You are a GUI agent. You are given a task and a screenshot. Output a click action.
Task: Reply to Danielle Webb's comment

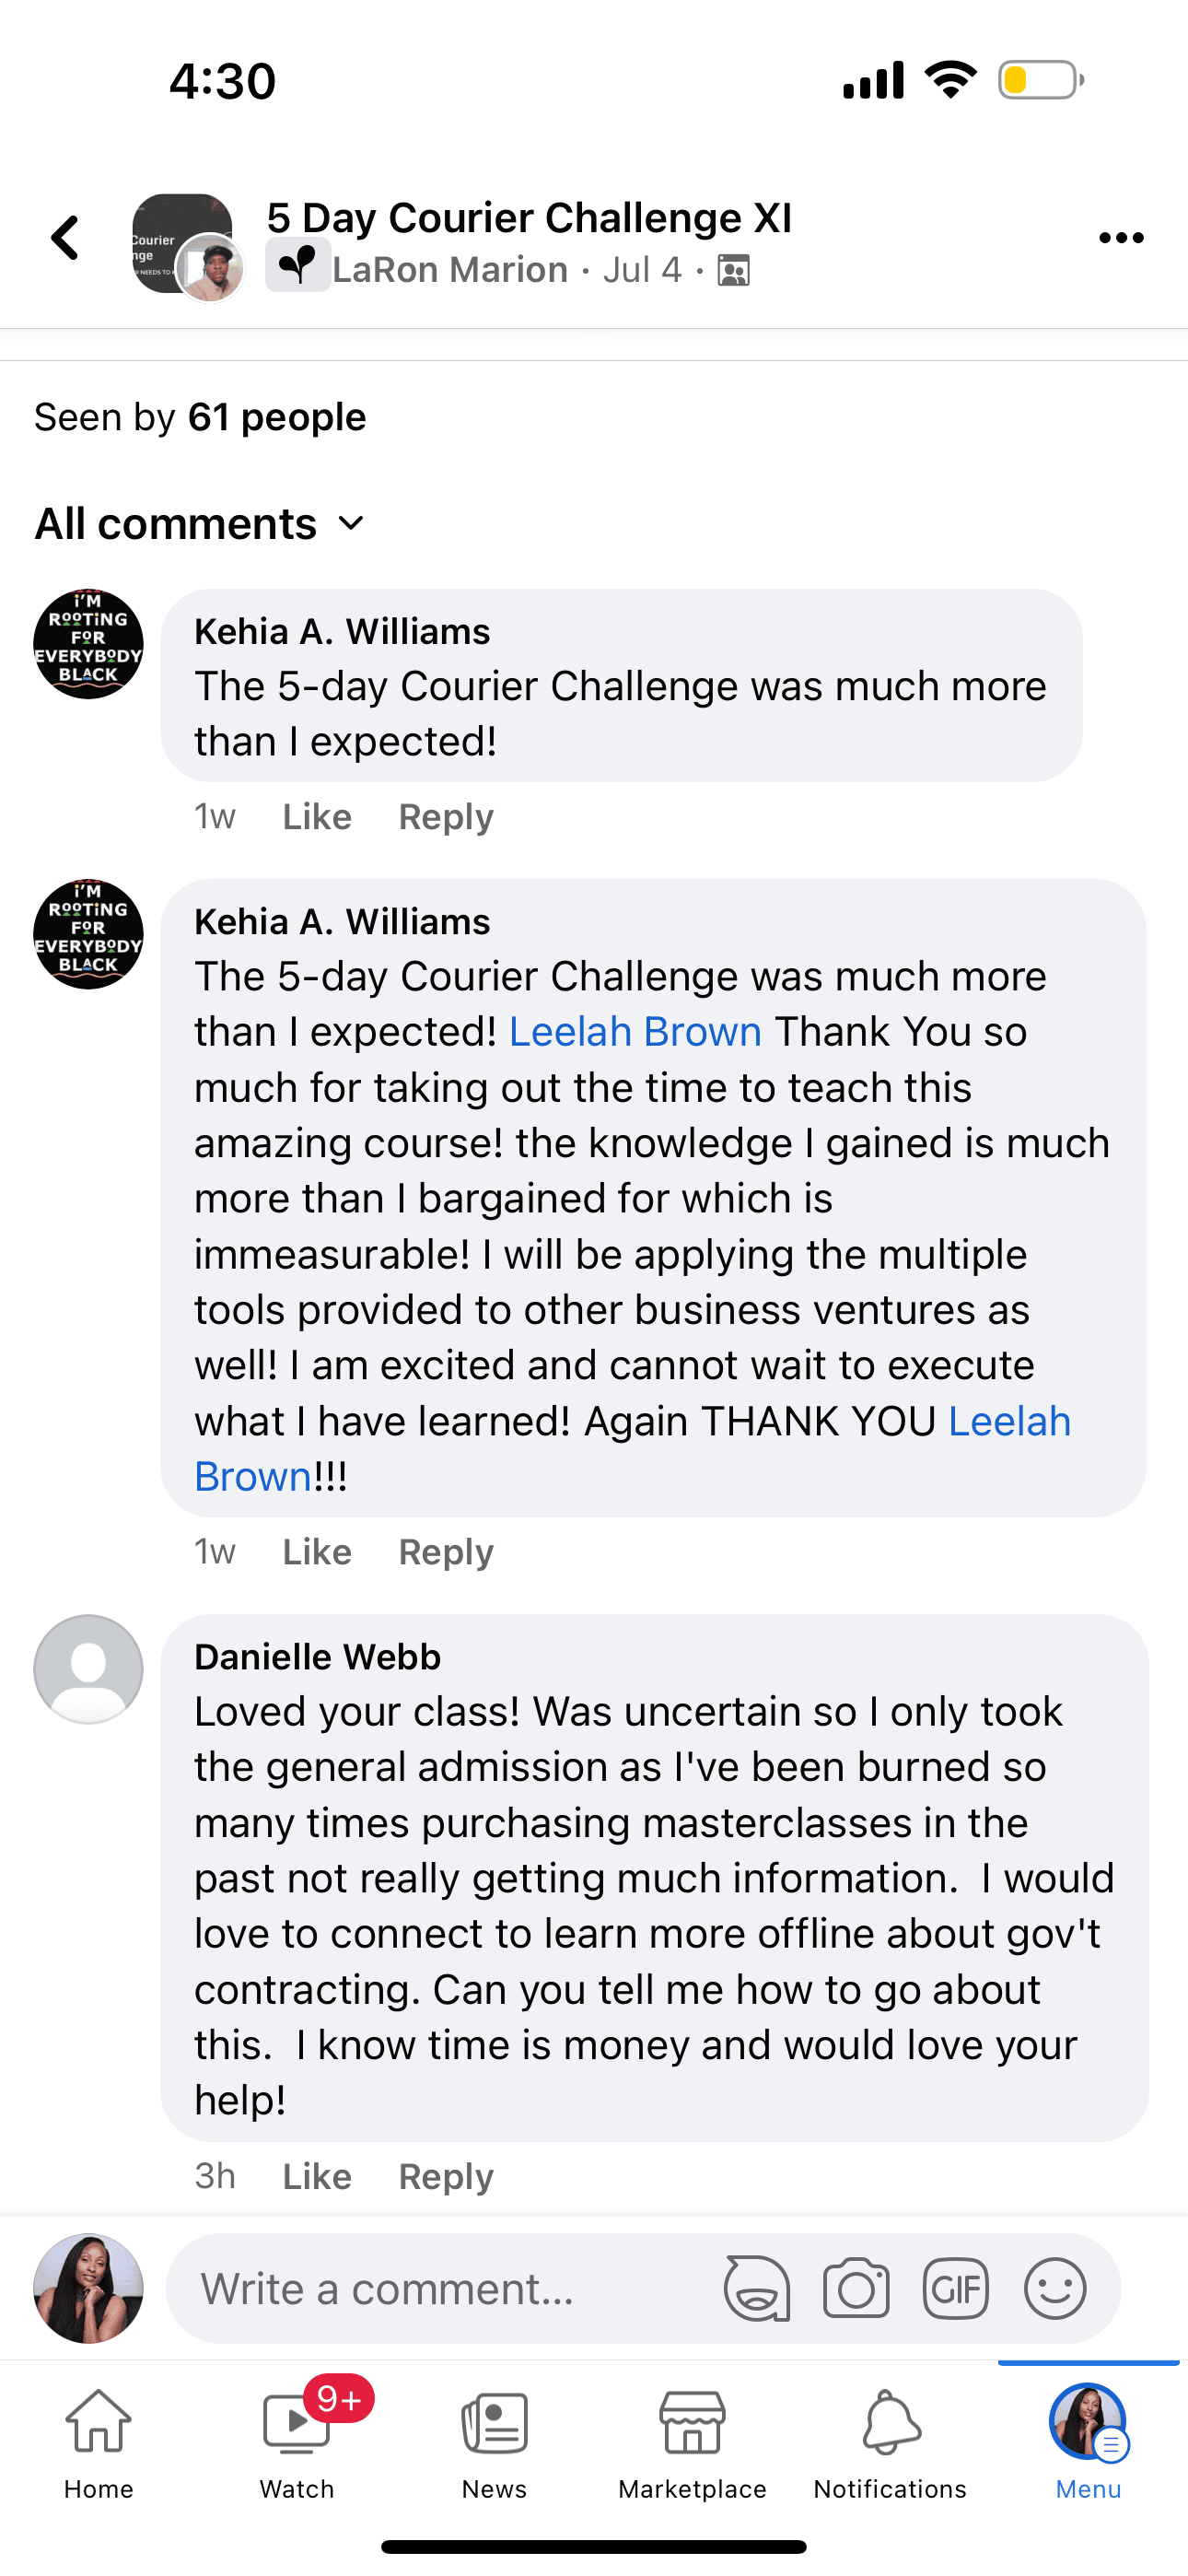coord(446,2176)
